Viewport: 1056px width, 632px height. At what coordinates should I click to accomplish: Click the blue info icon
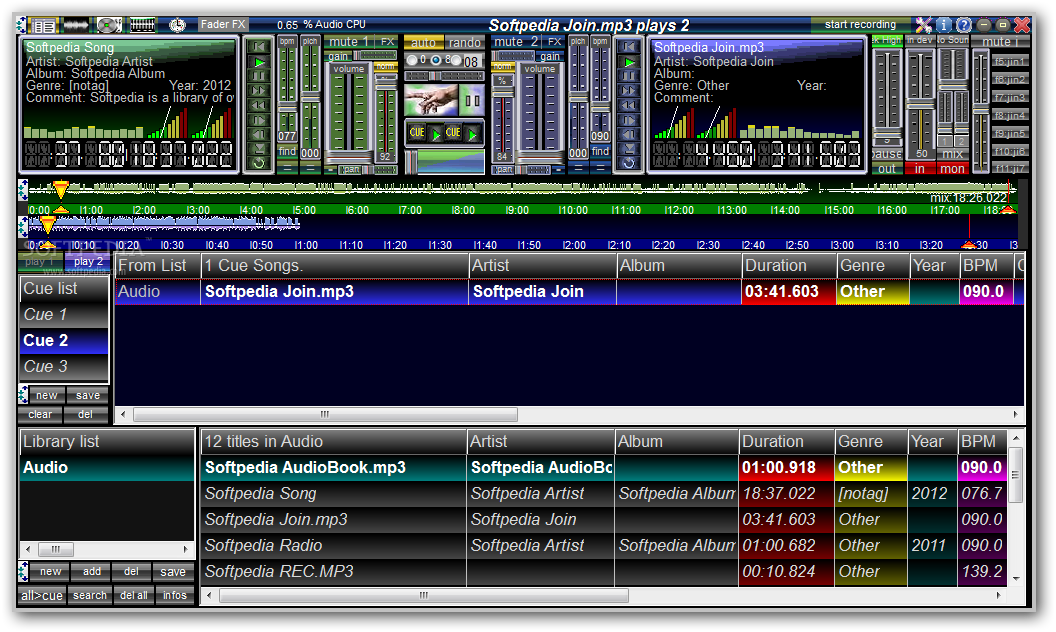[944, 25]
